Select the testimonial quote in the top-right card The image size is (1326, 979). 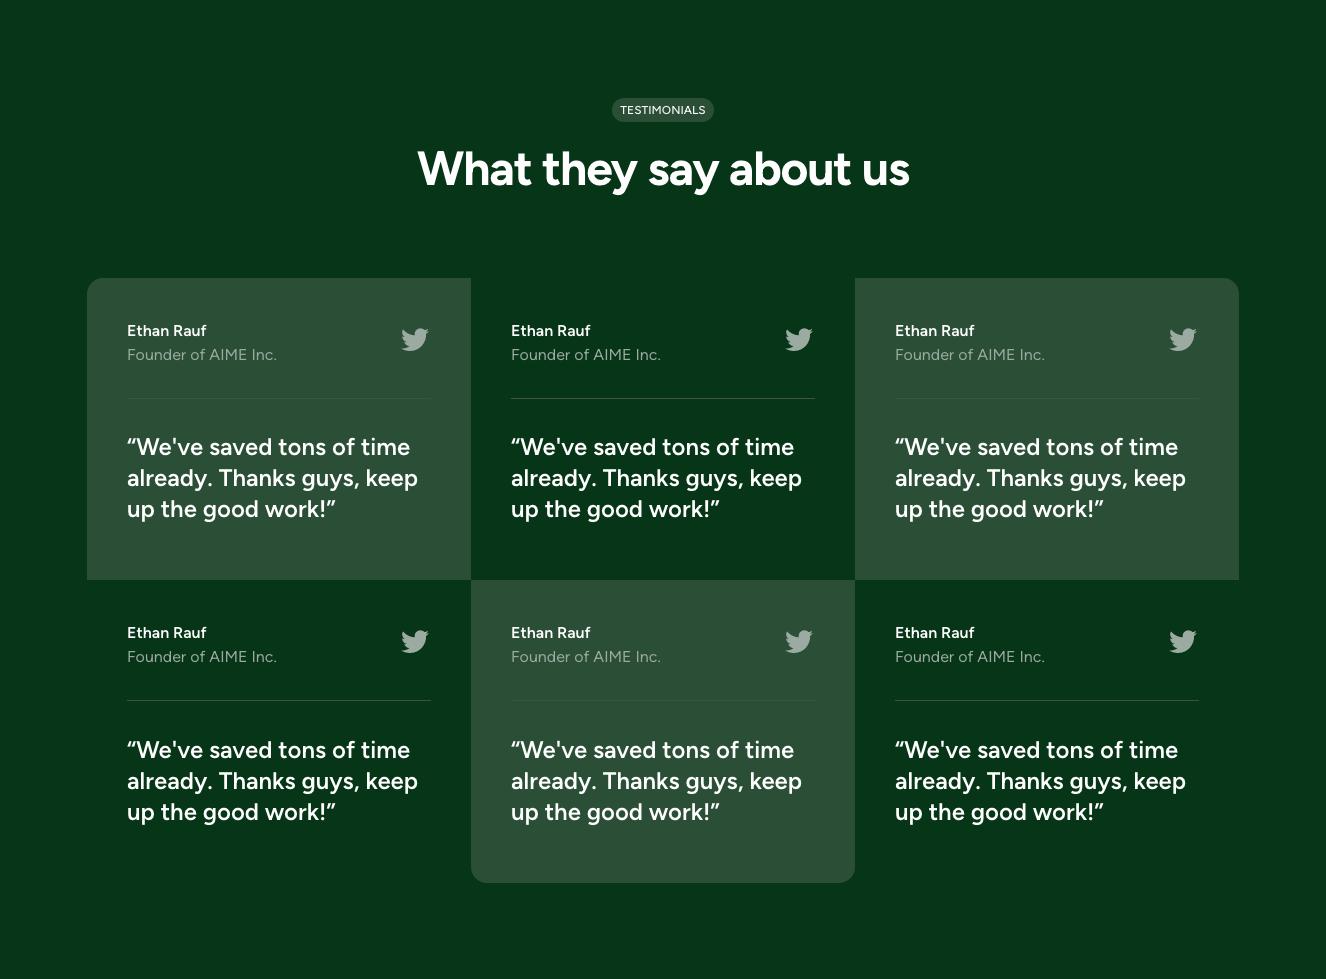(1040, 478)
